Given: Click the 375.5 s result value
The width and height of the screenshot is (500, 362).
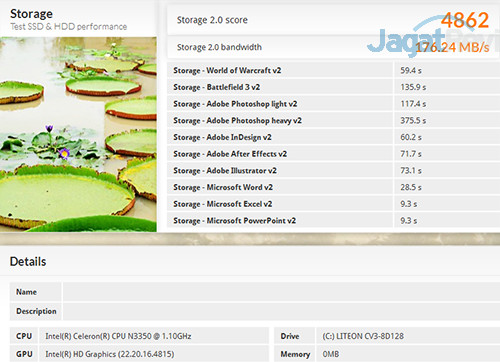Looking at the screenshot, I should pos(413,121).
